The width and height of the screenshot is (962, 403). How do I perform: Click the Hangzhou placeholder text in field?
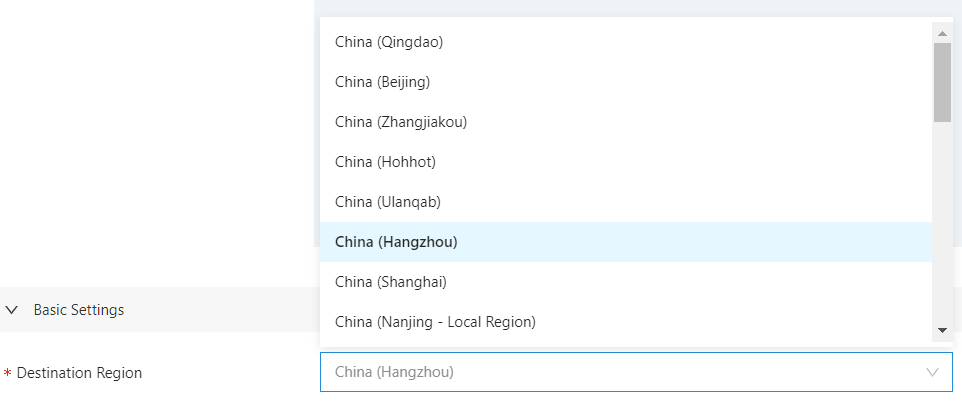pyautogui.click(x=394, y=372)
